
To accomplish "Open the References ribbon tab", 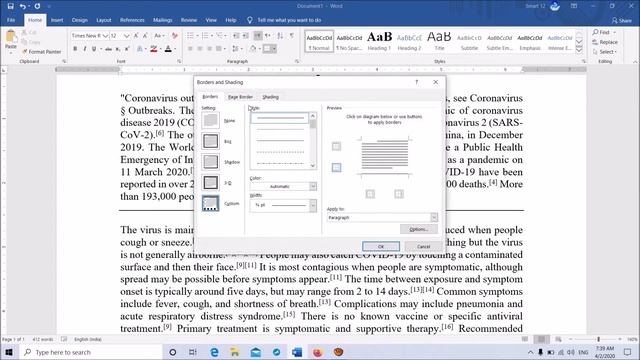I will tap(132, 20).
